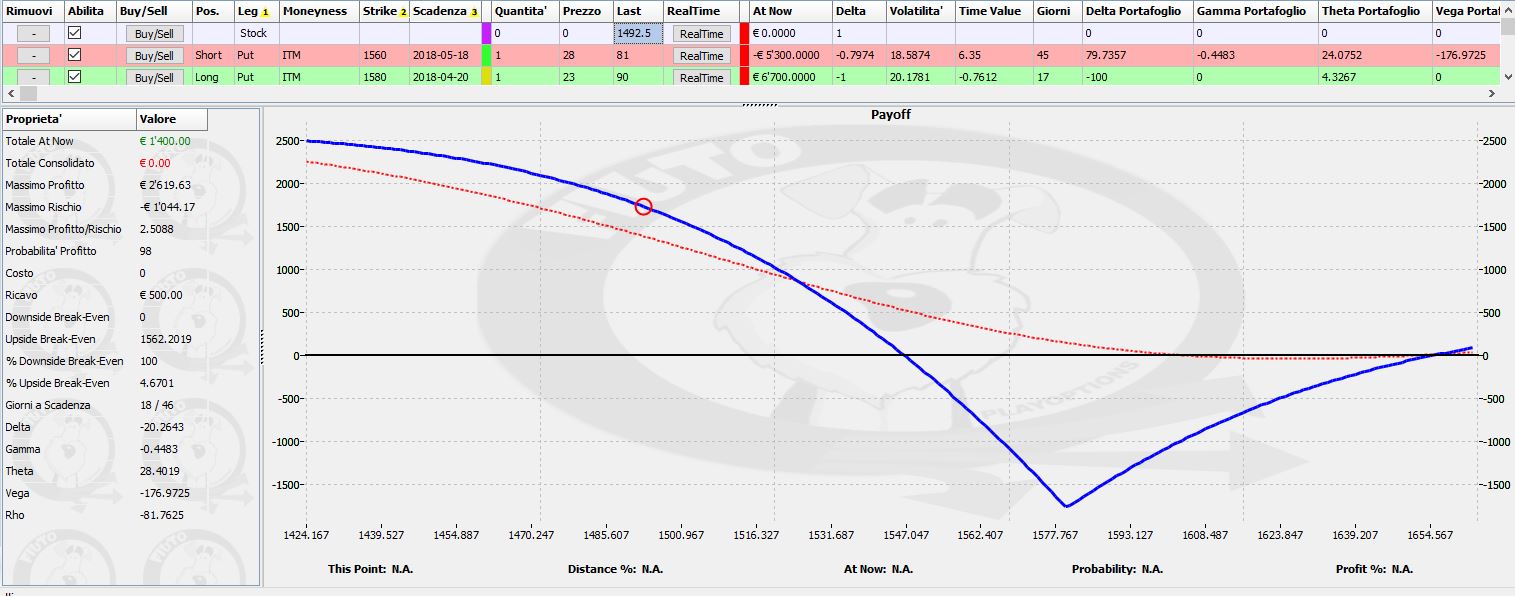Screen dimensions: 1515x596
Task: Uncheck Abilita for the Stock row
Action: (74, 33)
